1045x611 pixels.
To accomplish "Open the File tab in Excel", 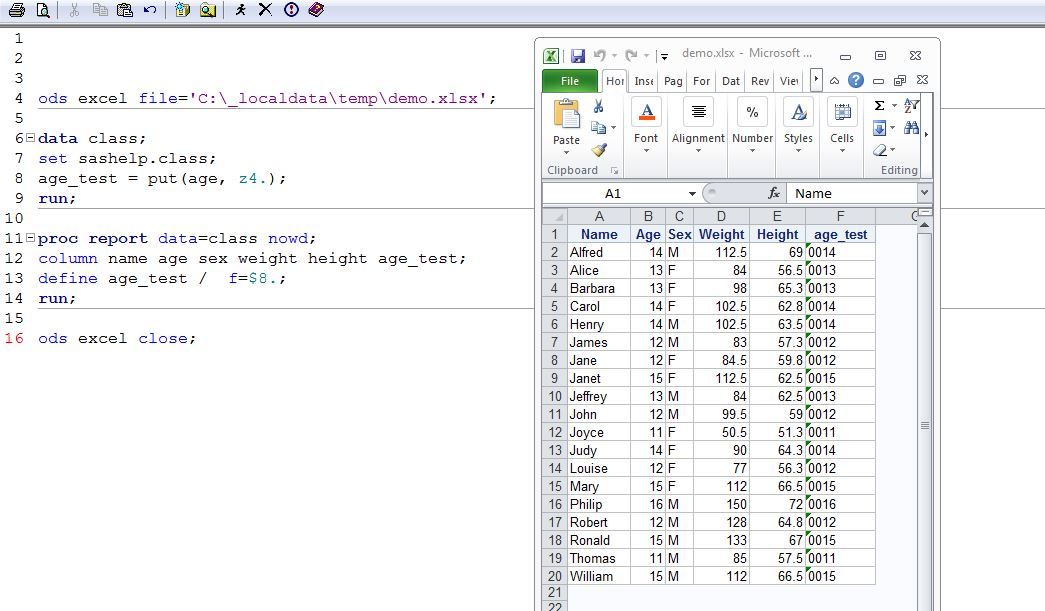I will [569, 81].
